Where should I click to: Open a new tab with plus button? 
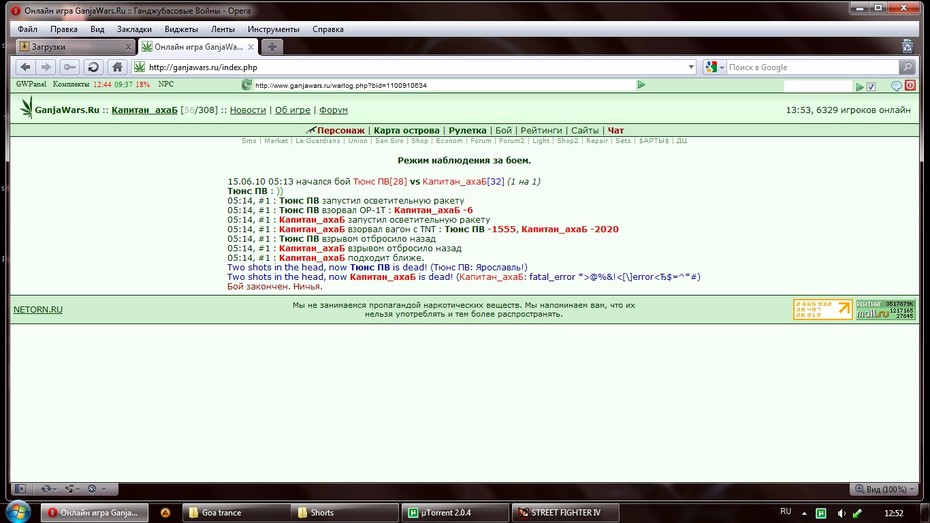(272, 47)
